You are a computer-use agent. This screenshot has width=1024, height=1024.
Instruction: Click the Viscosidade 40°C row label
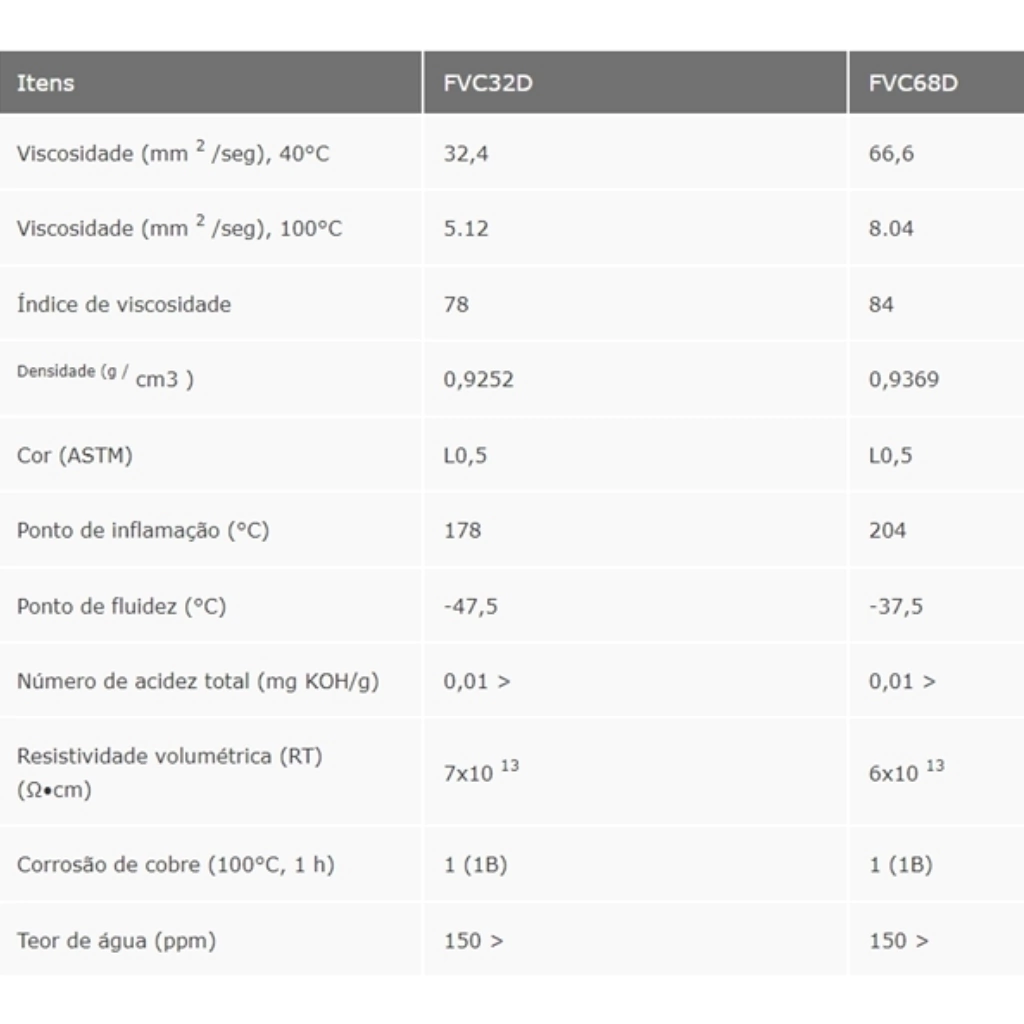tap(172, 154)
